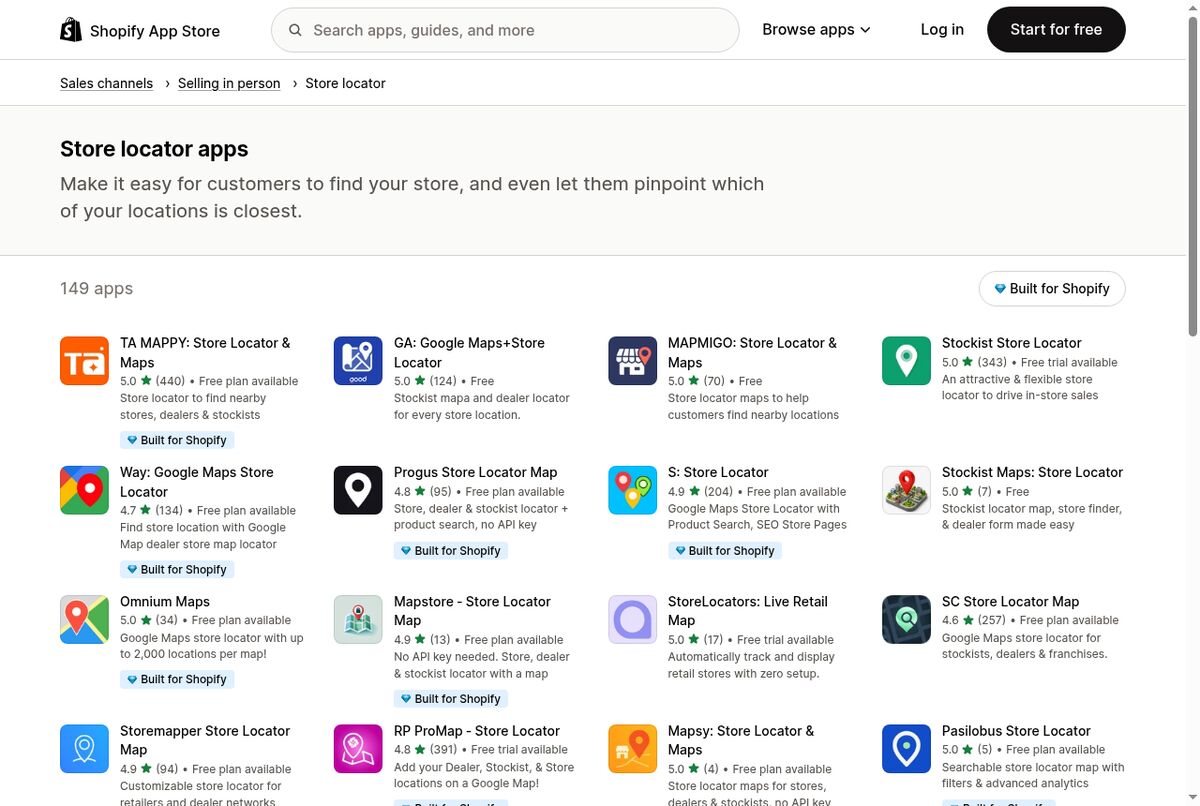
Task: Click the S: Store Locator app icon
Action: click(x=632, y=490)
